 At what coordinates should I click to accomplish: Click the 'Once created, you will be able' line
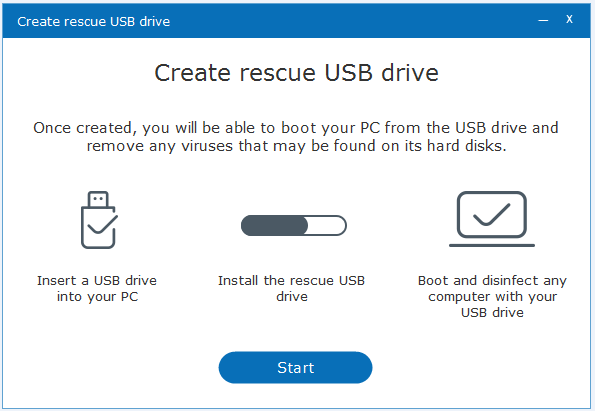296,128
